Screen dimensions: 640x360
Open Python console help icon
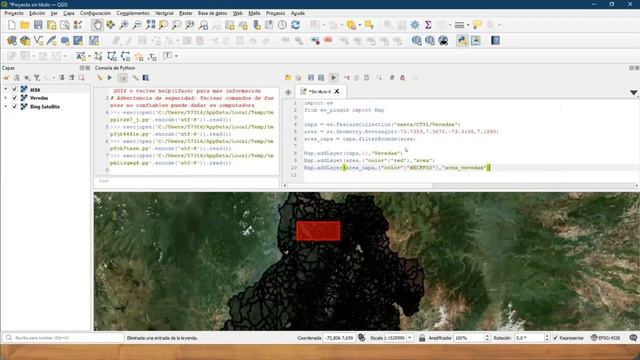tap(146, 78)
